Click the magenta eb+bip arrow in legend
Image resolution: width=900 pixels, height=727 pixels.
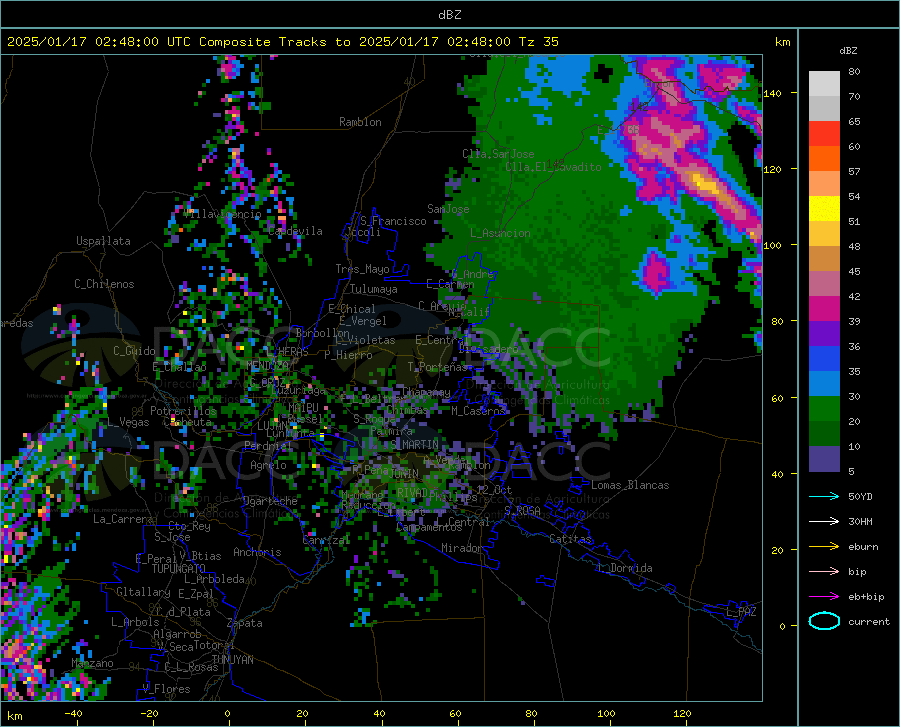pos(824,597)
